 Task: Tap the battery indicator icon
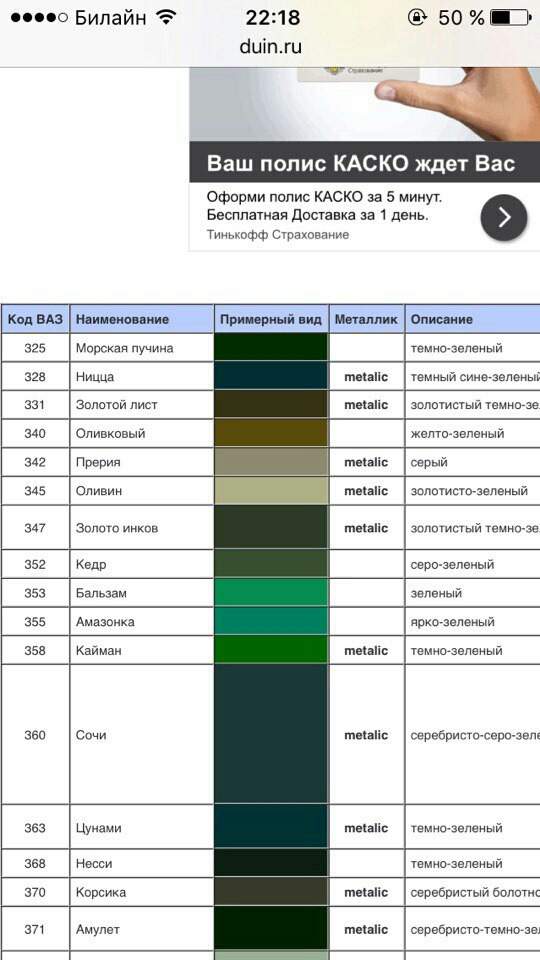(x=511, y=17)
